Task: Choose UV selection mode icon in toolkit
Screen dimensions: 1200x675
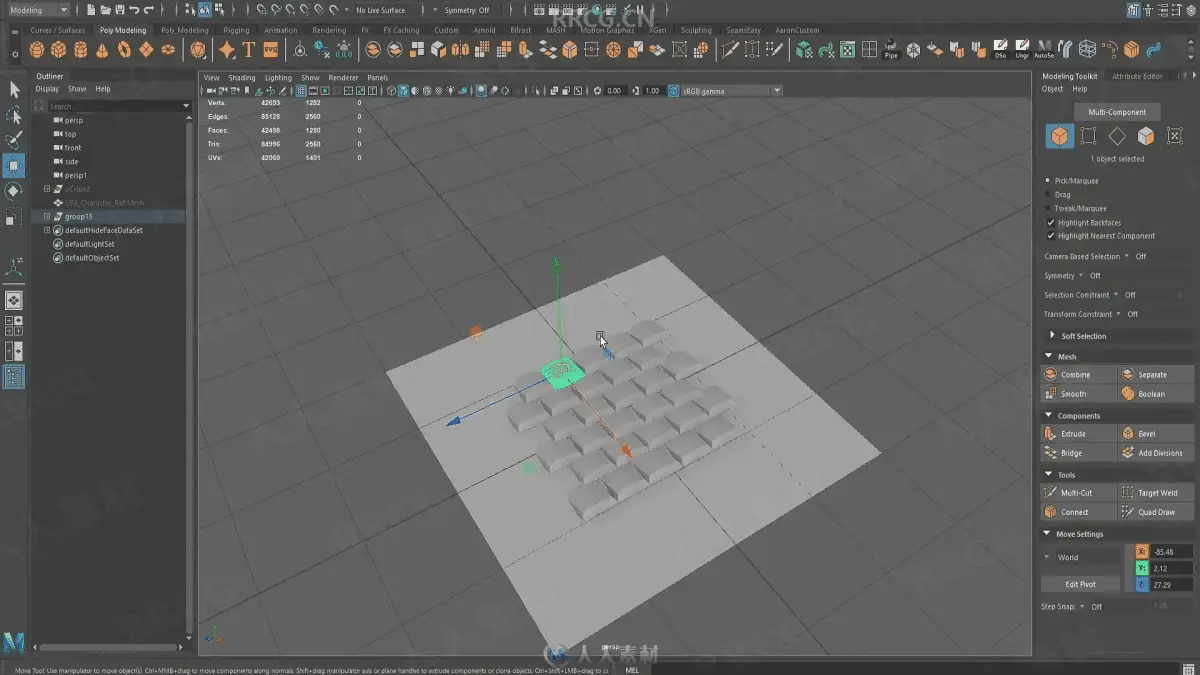Action: [x=1175, y=136]
